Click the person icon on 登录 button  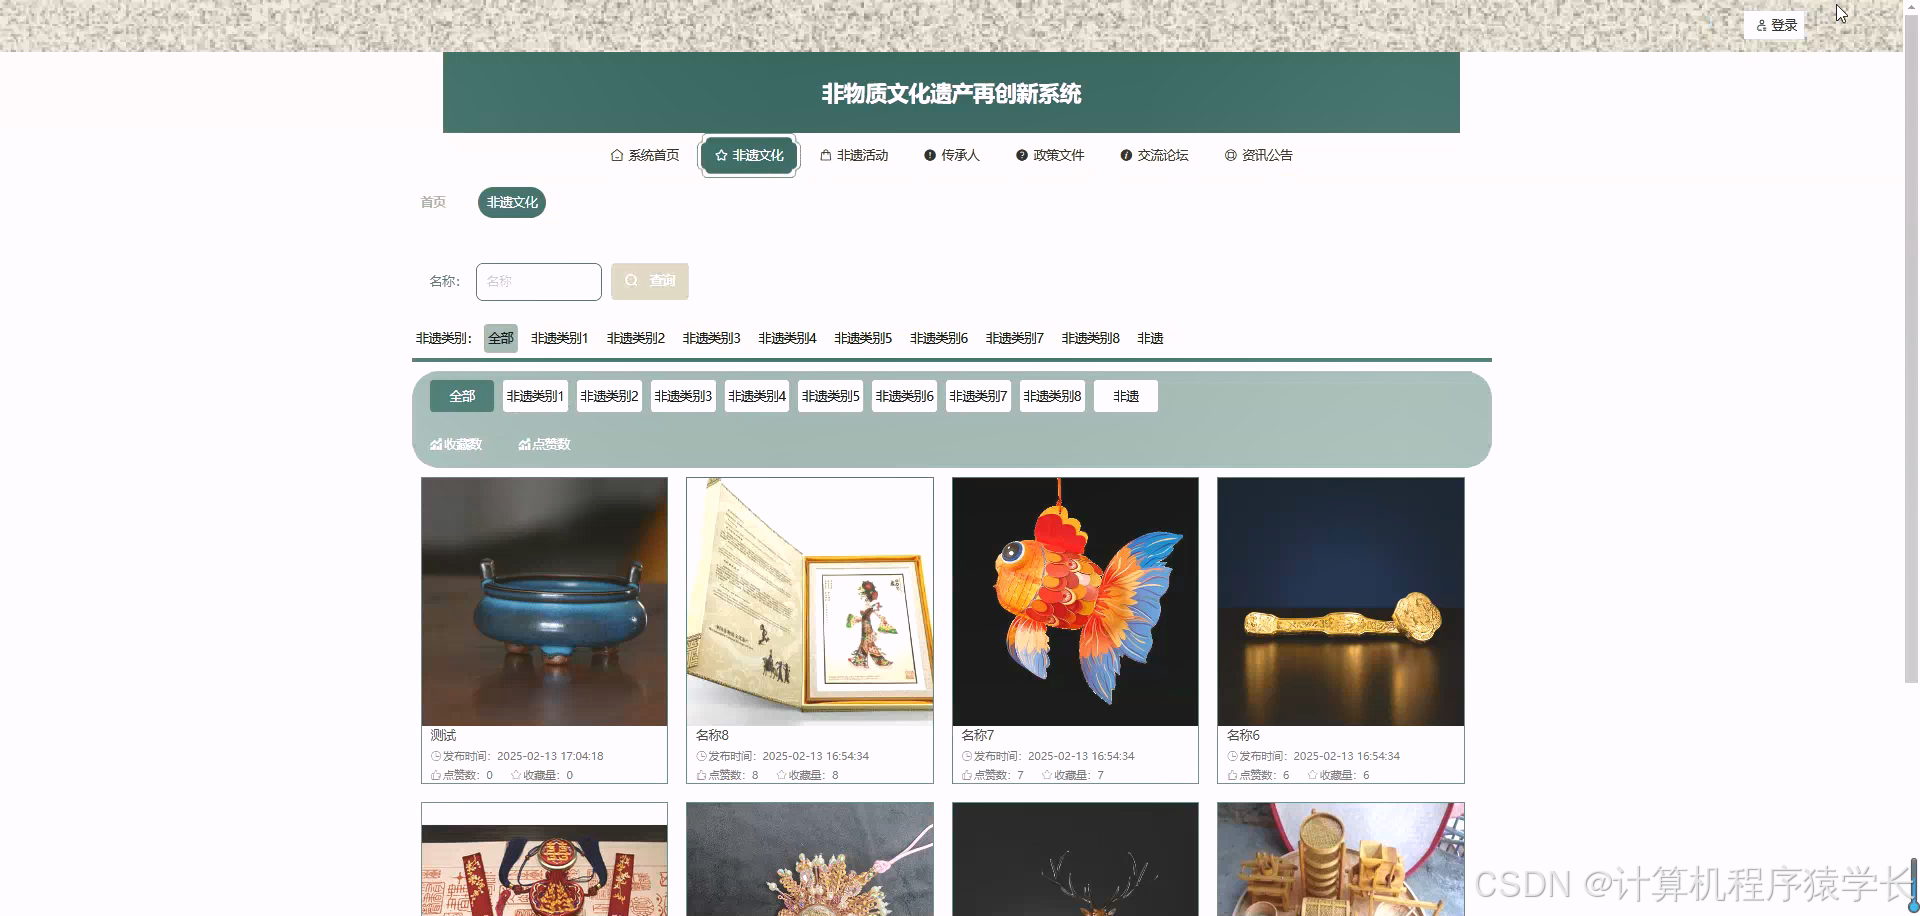[1762, 25]
